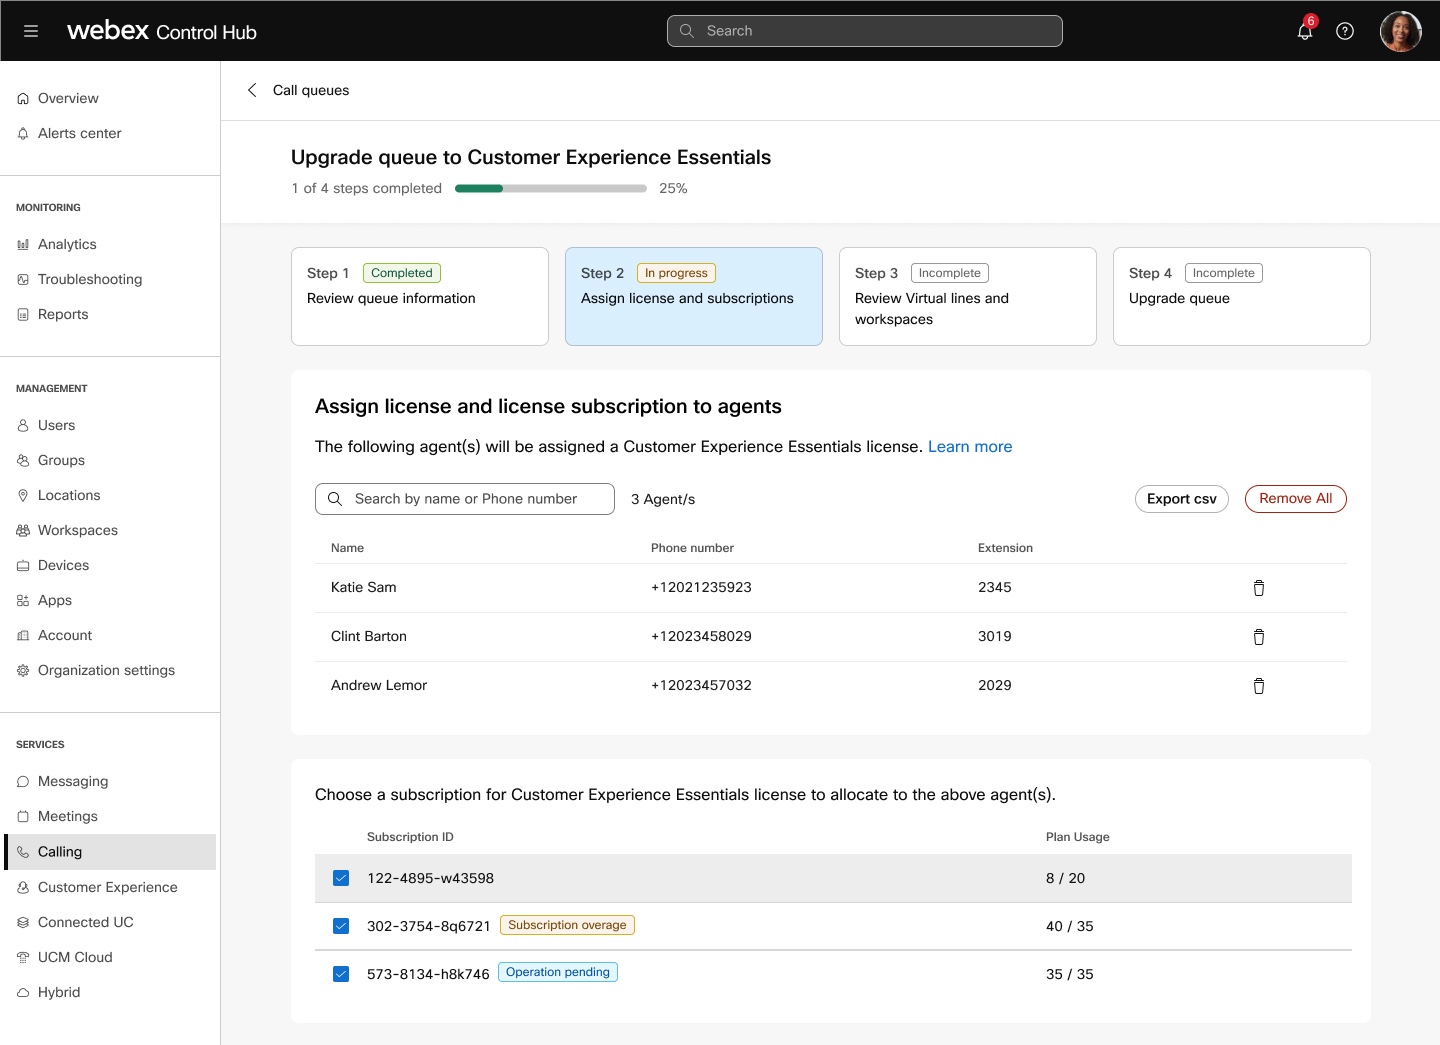Go back via Call queues breadcrumb text
This screenshot has width=1440, height=1045.
point(311,90)
